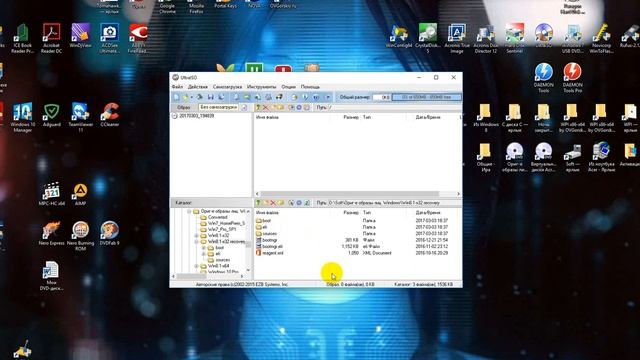Click the disc icon after the Burn separator
This screenshot has width=640, height=360.
pyautogui.click(x=295, y=97)
